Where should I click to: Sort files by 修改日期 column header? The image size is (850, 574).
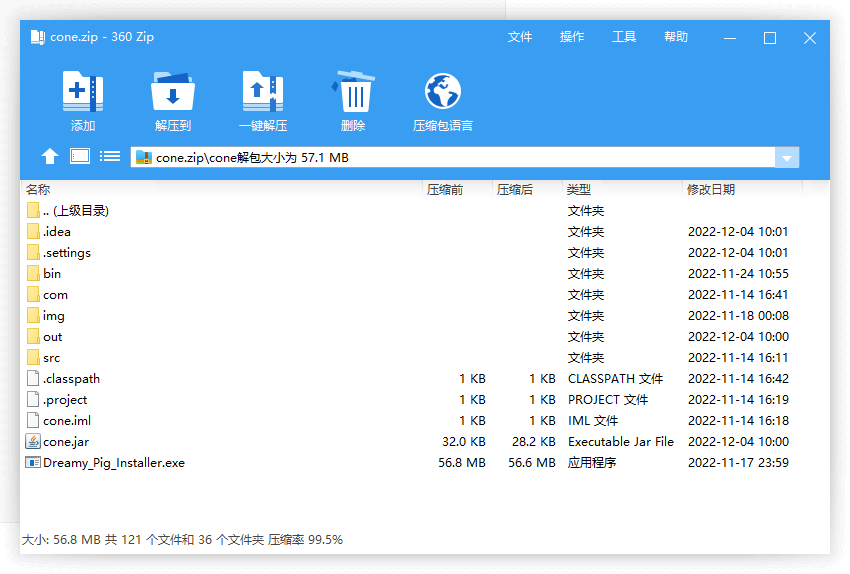point(710,190)
